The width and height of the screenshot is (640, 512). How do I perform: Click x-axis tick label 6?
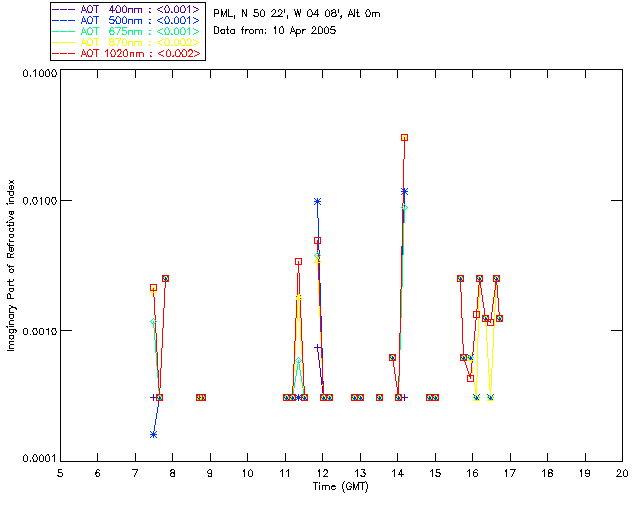pyautogui.click(x=98, y=473)
